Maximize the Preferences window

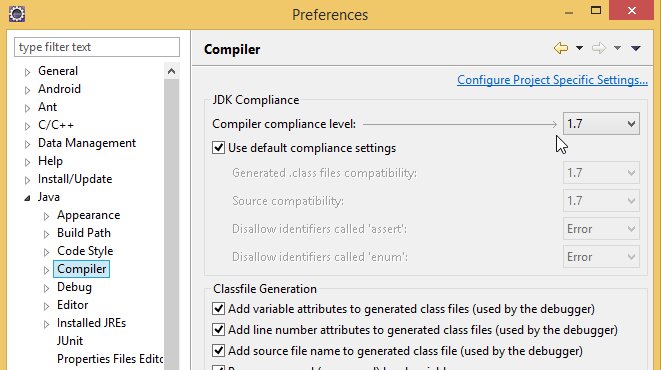(596, 11)
